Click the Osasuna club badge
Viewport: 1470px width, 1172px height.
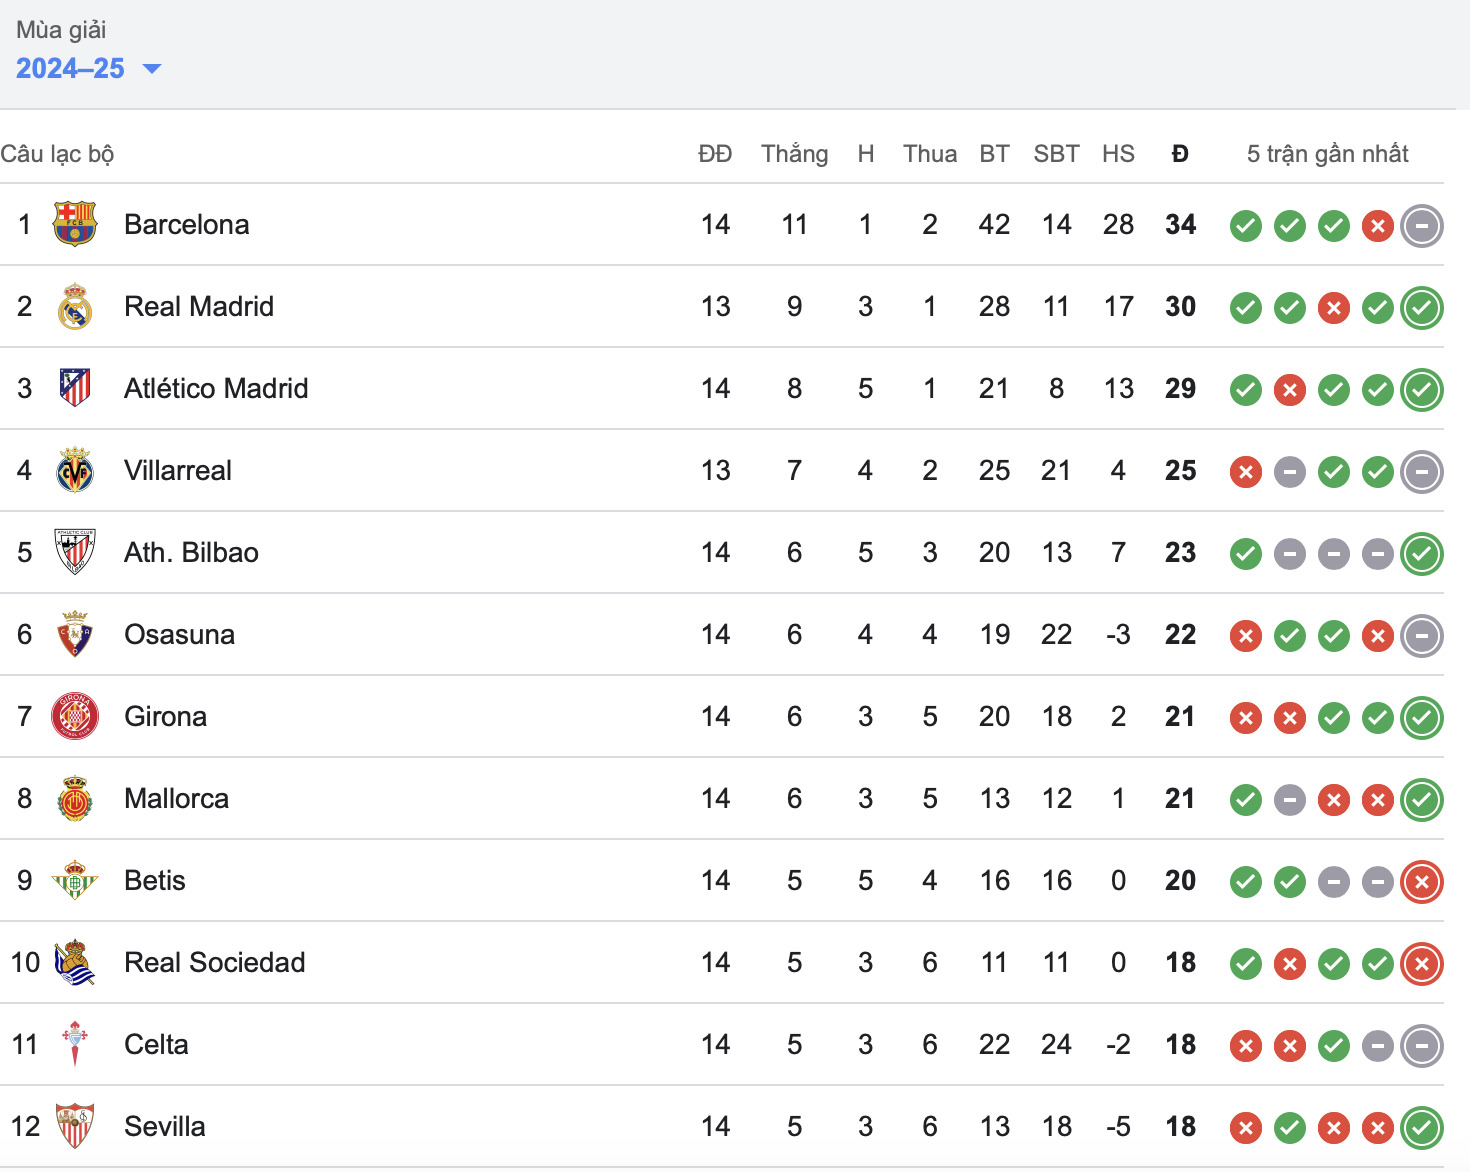pyautogui.click(x=74, y=634)
